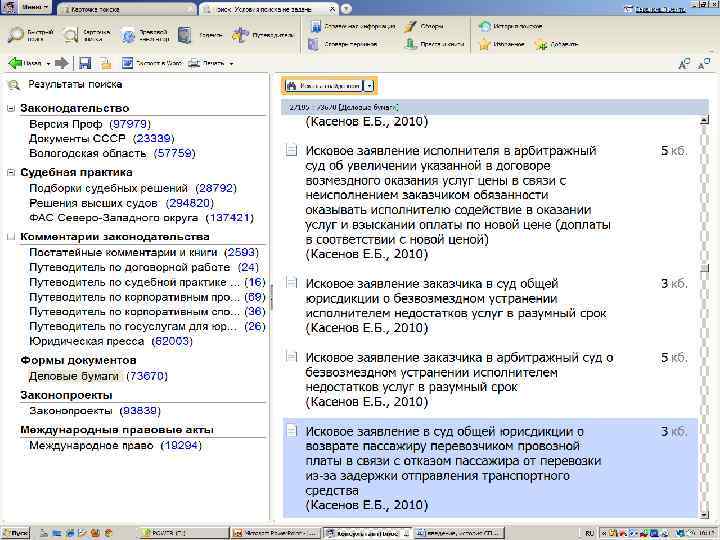The image size is (720, 540).
Task: Select Международное право (19294)
Action: click(x=115, y=445)
